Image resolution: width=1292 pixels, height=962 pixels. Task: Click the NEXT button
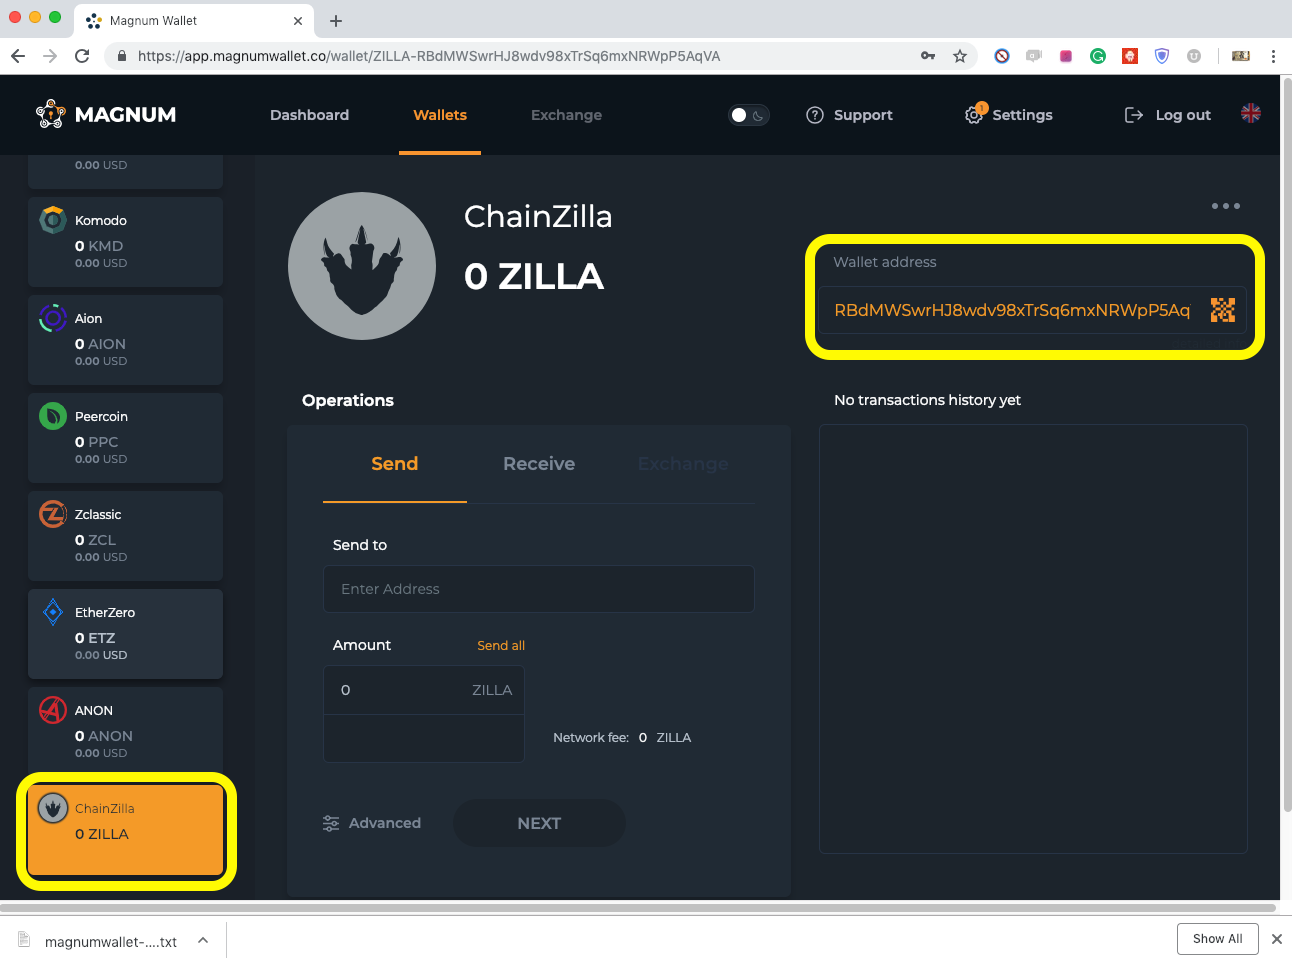point(539,823)
